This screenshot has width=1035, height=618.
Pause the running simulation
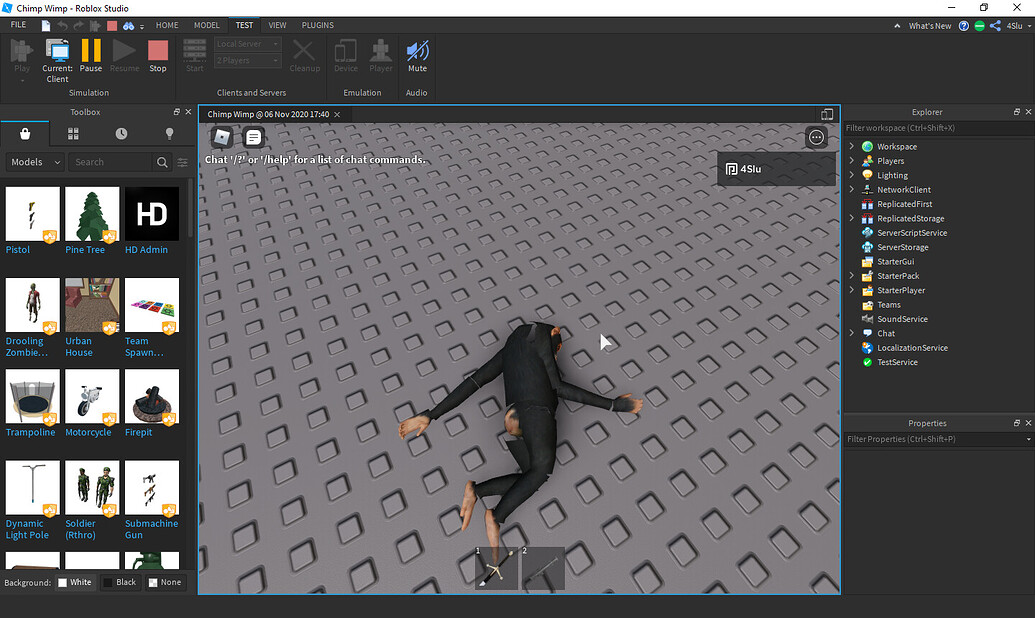coord(91,55)
